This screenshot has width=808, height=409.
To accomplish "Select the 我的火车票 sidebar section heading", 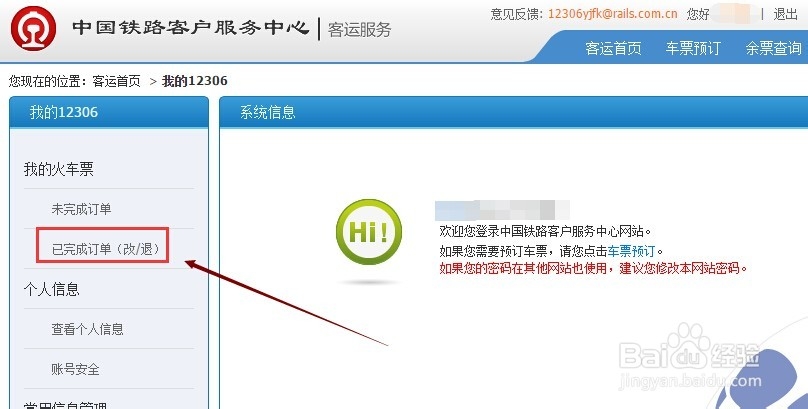I will tap(59, 169).
